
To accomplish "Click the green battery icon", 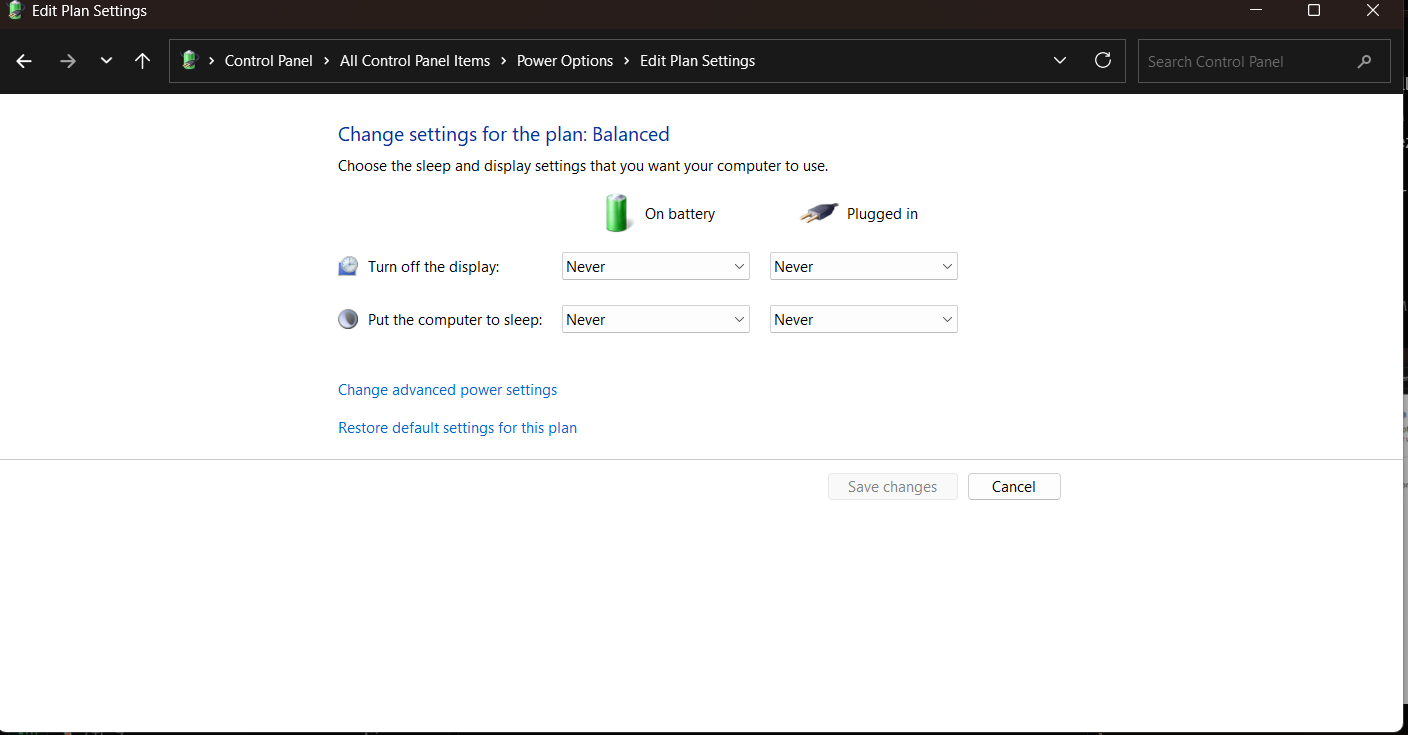I will click(617, 213).
